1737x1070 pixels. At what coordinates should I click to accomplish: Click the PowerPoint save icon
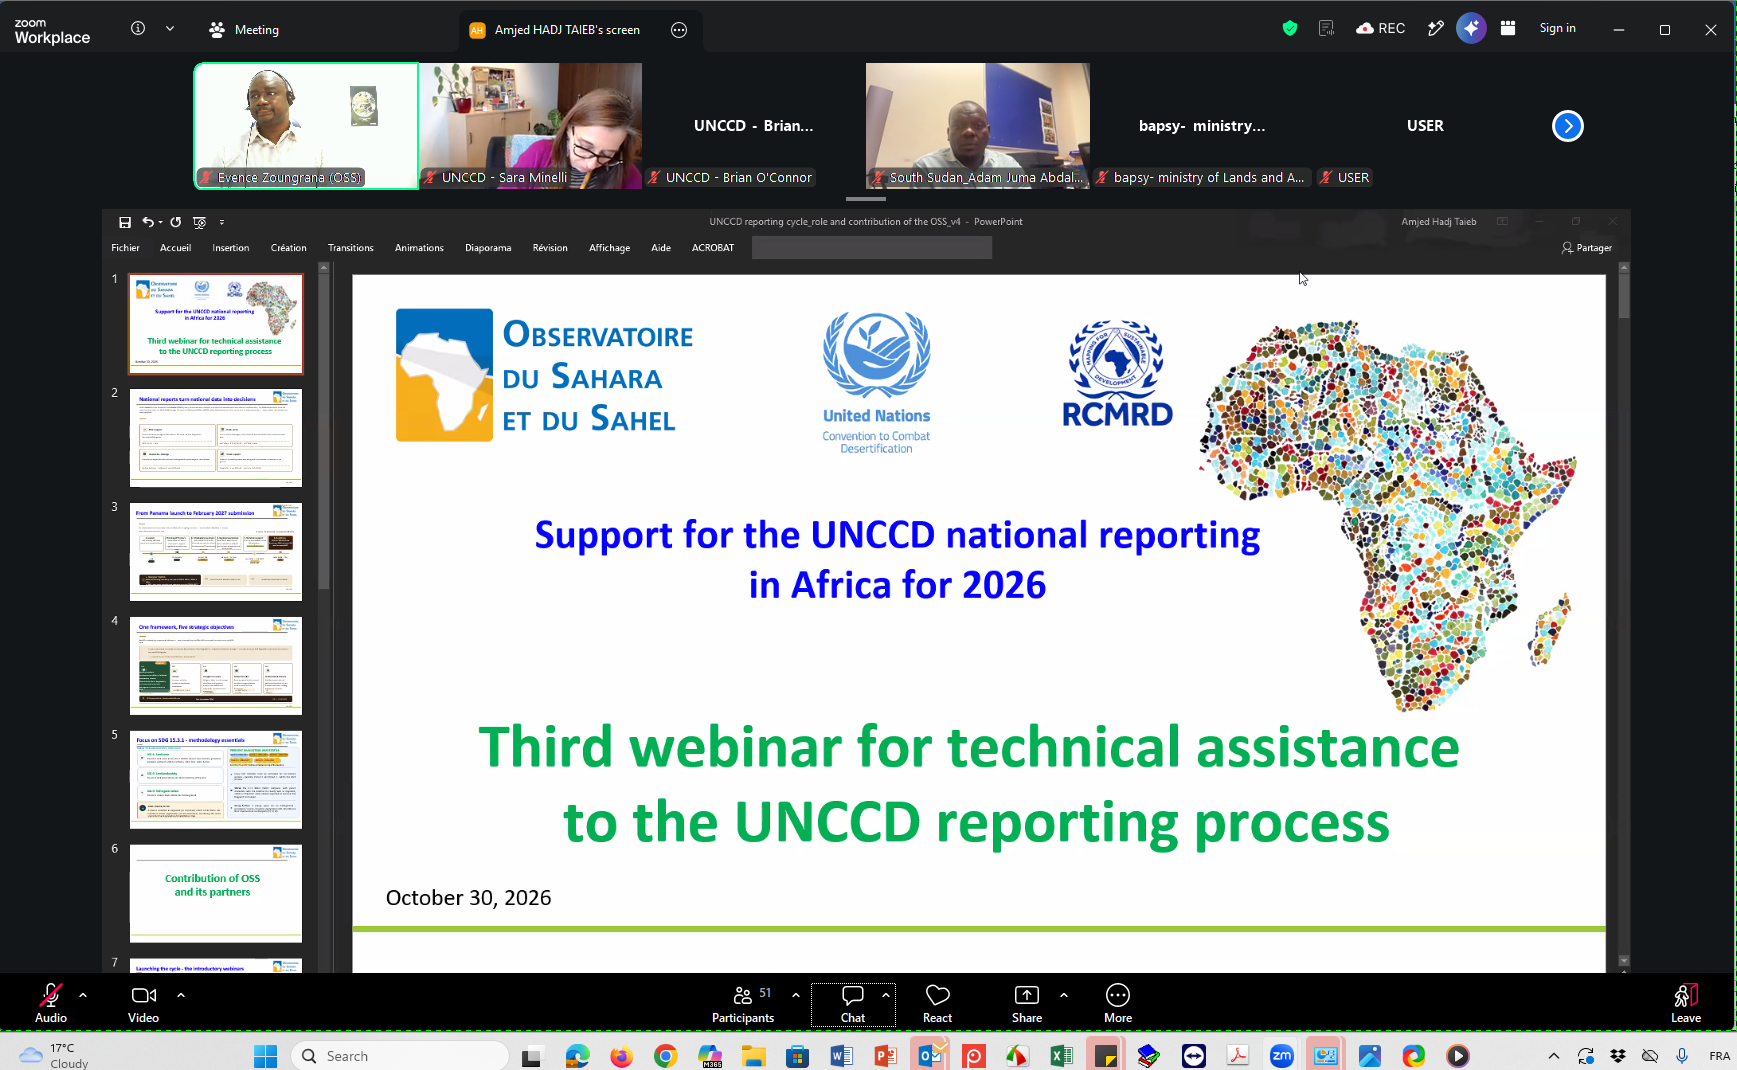pos(125,222)
